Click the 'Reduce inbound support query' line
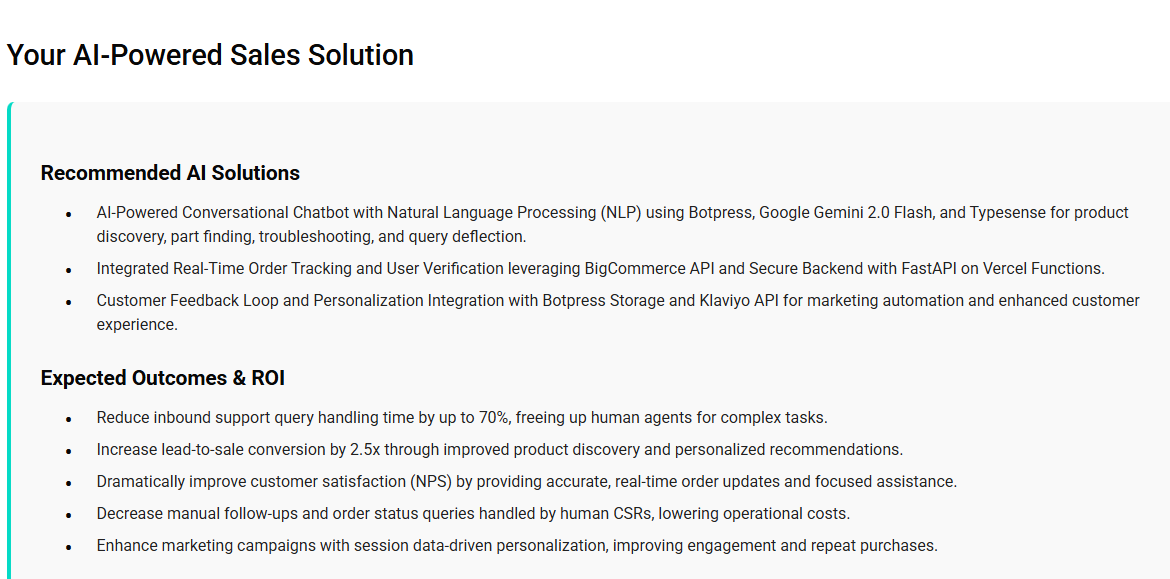 point(462,417)
